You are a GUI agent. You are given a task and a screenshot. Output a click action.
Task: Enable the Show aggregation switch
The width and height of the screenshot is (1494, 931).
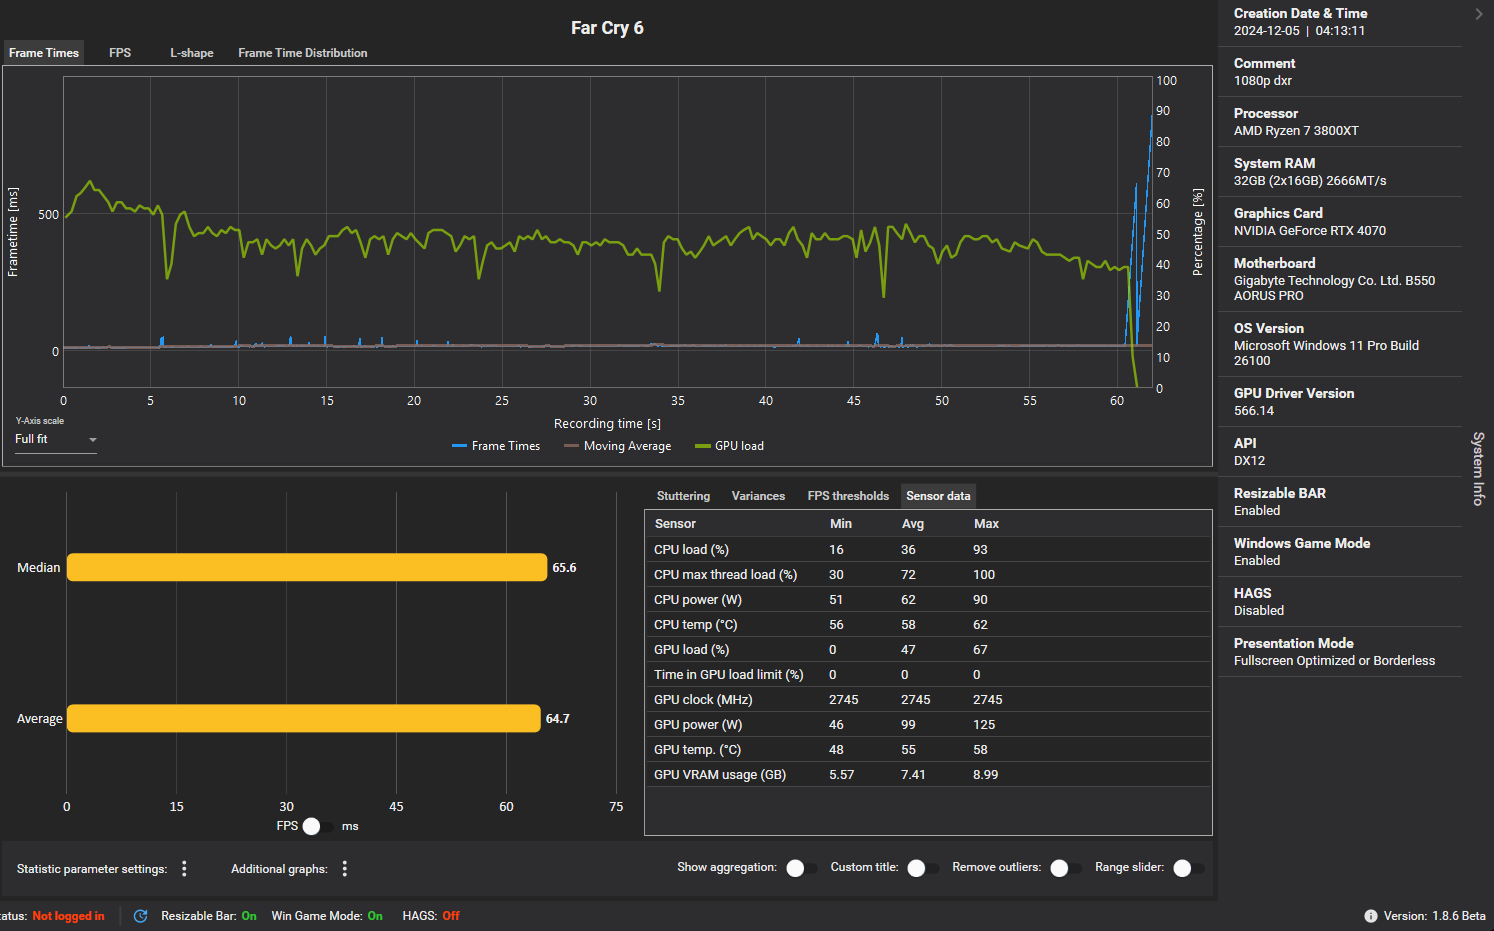tap(802, 868)
